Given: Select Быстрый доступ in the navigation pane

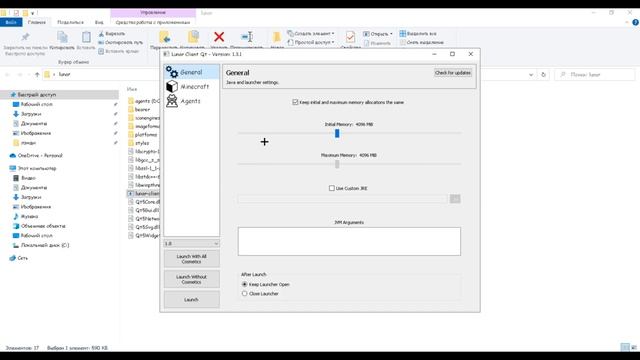Looking at the screenshot, I should pos(37,95).
